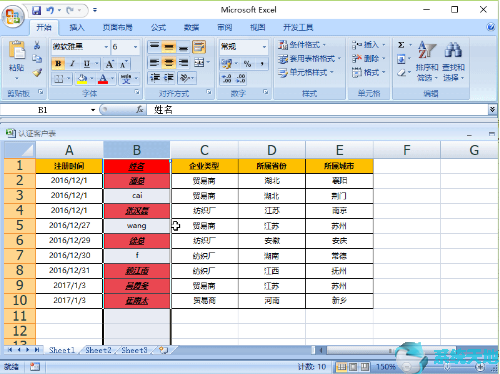Switch to the 插入 ribbon tab
This screenshot has height=374, width=500.
(x=77, y=28)
